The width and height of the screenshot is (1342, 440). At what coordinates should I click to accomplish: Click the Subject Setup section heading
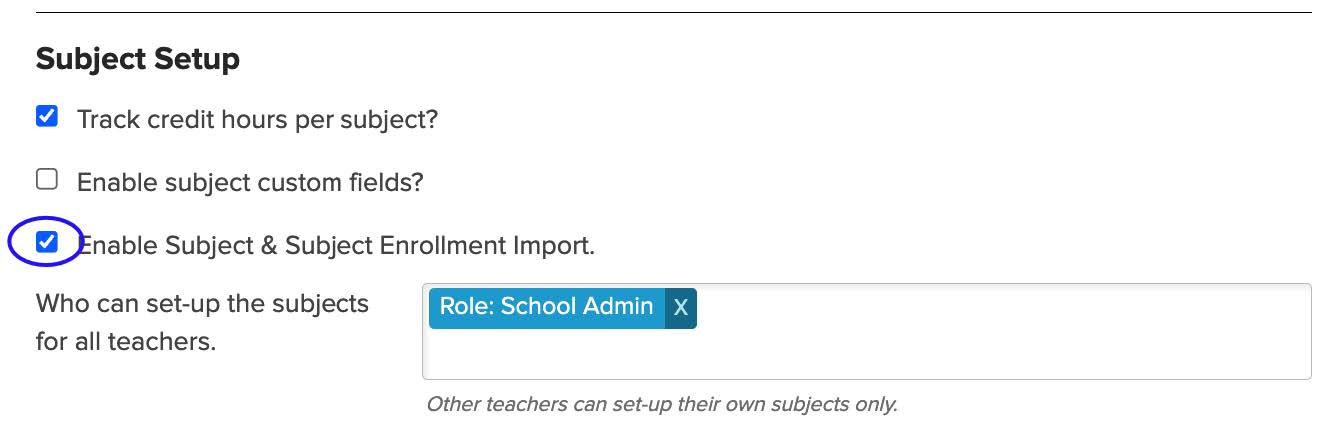click(x=138, y=59)
